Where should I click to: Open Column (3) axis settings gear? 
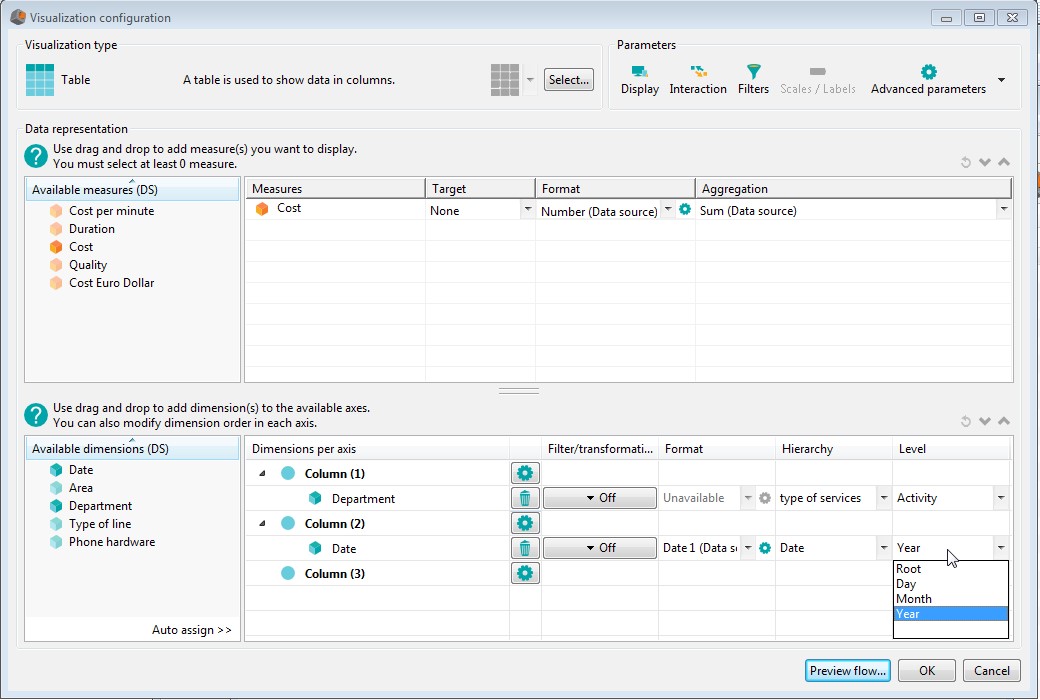(525, 573)
